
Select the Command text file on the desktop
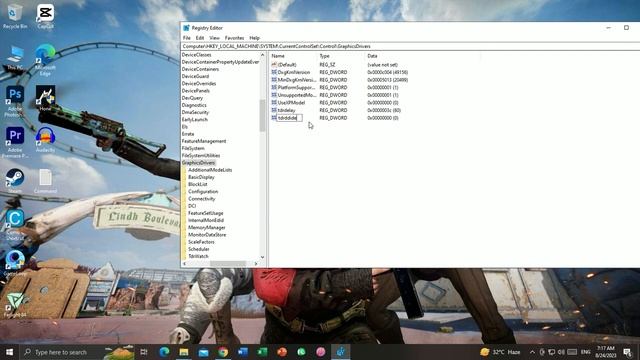[x=45, y=181]
